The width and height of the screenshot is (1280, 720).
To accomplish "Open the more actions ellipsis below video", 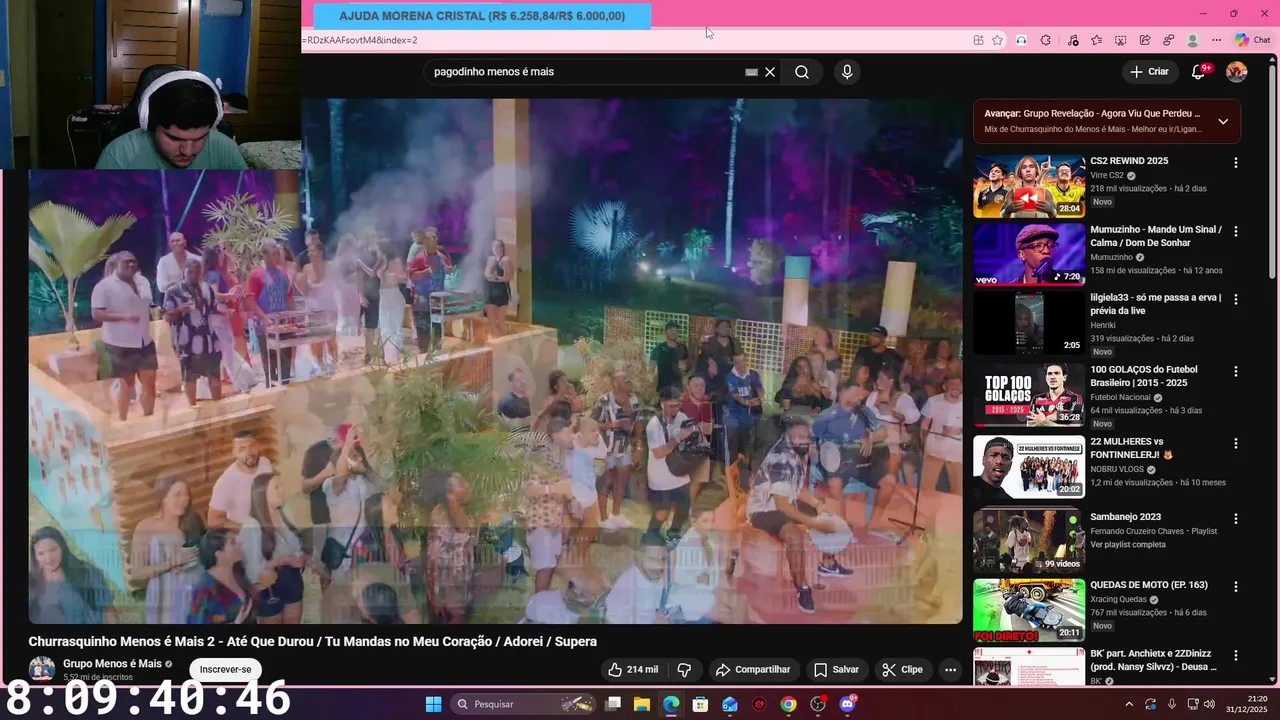I will point(951,670).
